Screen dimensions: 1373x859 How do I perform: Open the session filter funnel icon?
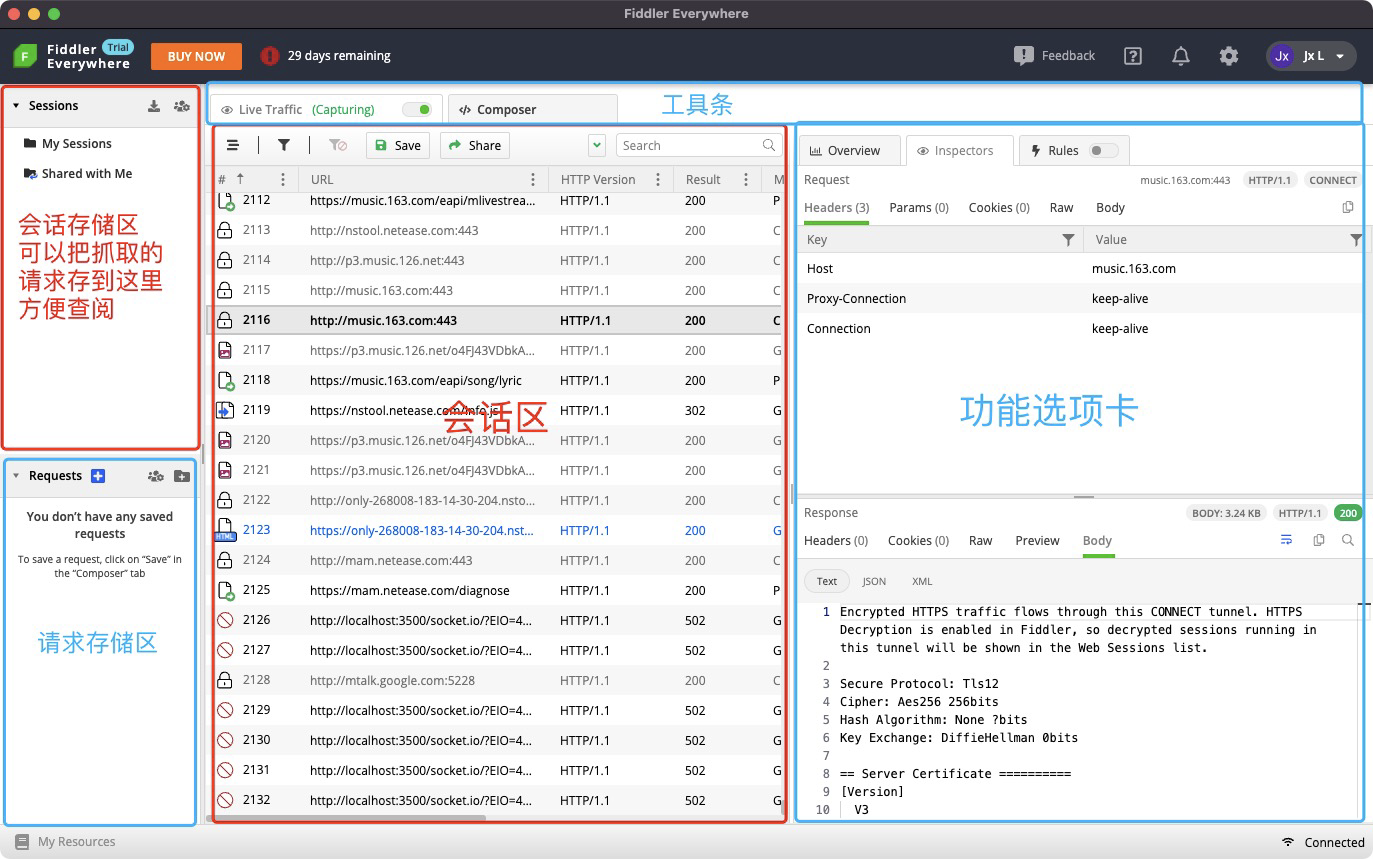pyautogui.click(x=284, y=145)
